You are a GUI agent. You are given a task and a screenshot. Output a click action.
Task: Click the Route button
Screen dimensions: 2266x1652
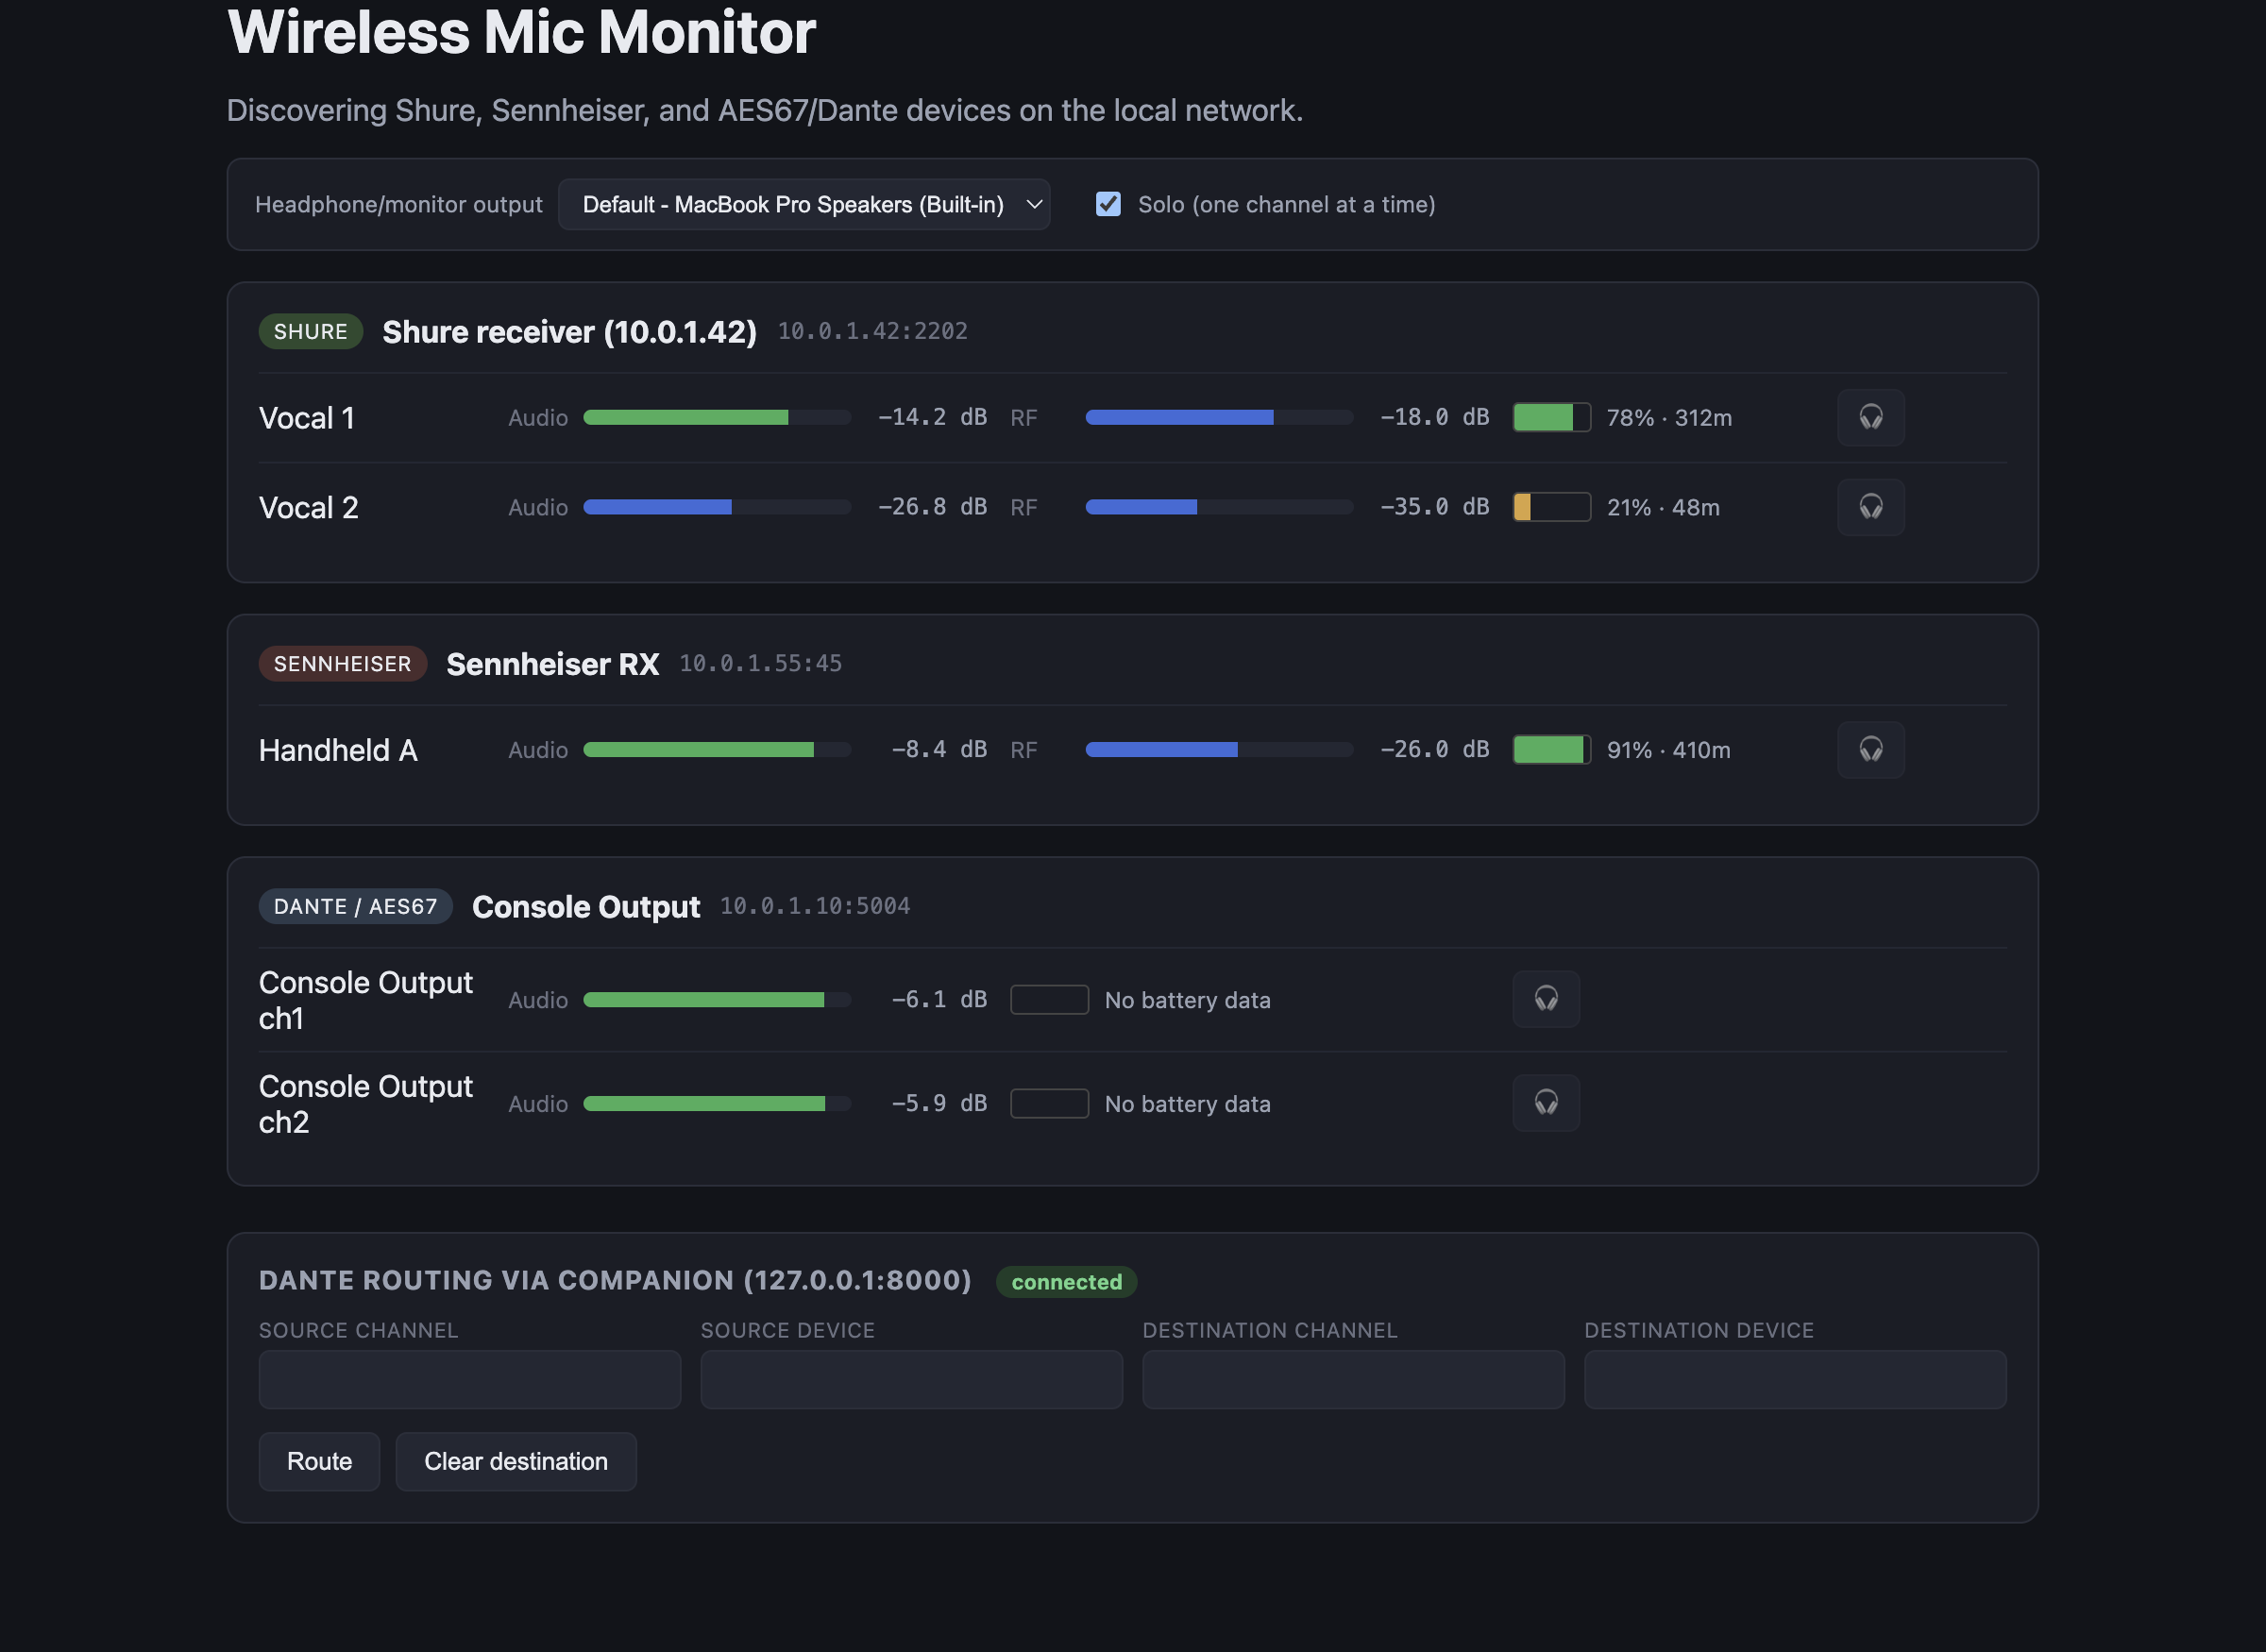point(319,1461)
